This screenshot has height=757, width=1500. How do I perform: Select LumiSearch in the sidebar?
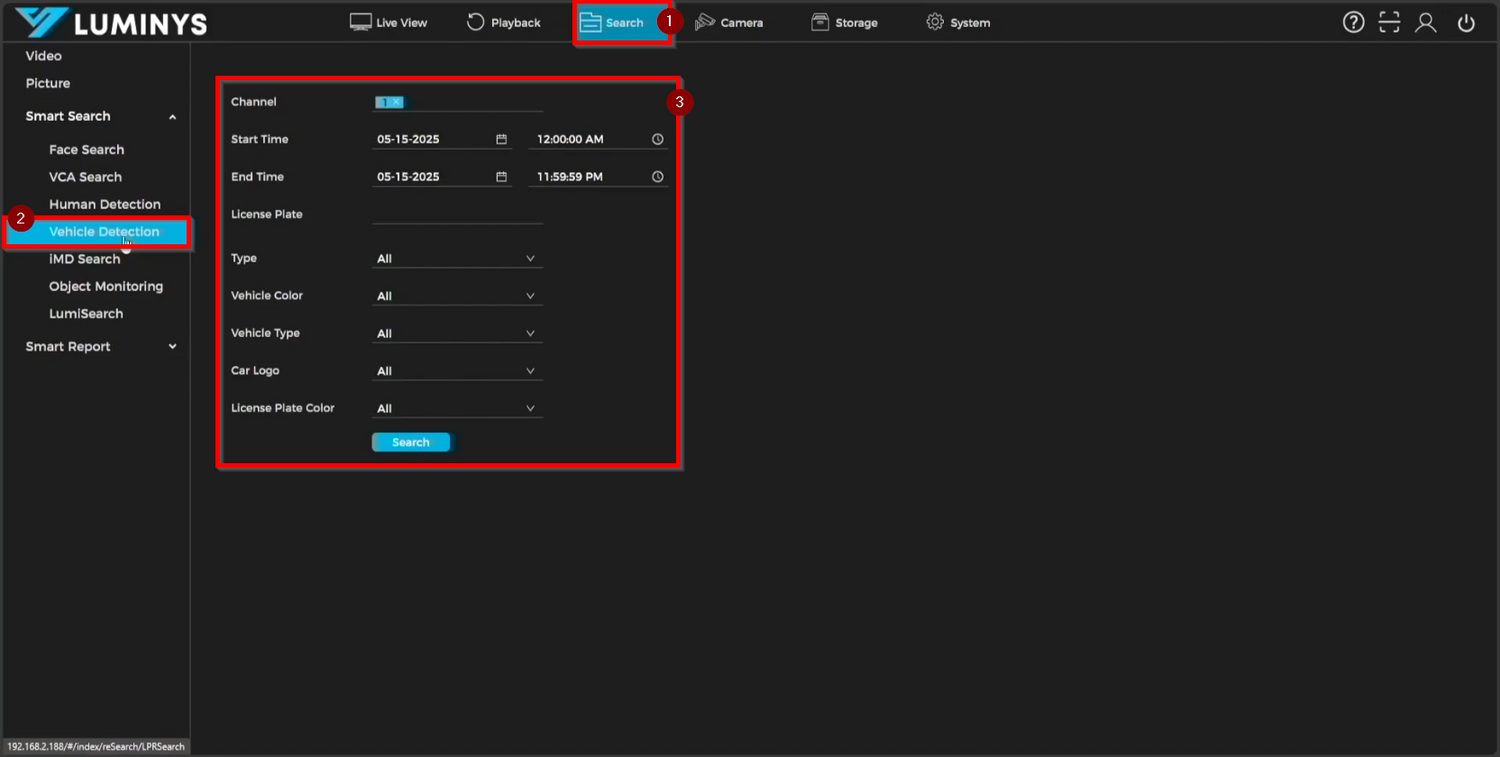86,313
